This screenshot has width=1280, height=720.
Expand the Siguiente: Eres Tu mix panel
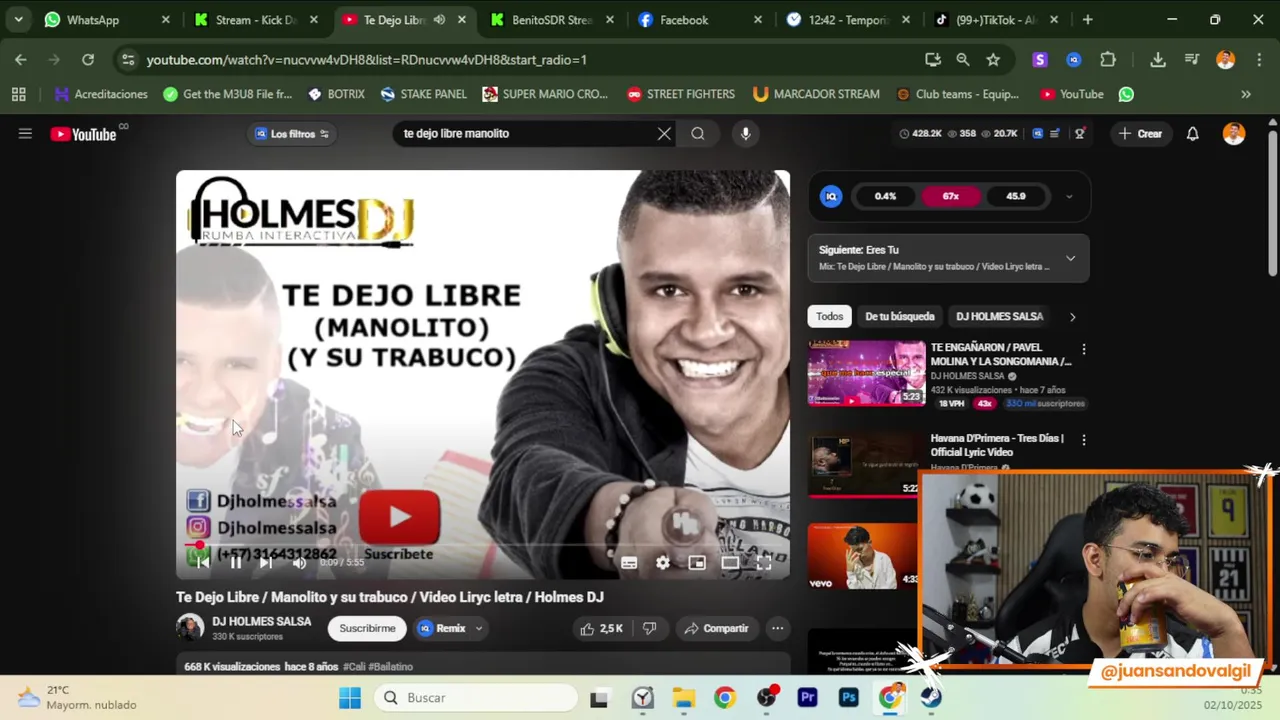[x=1070, y=258]
